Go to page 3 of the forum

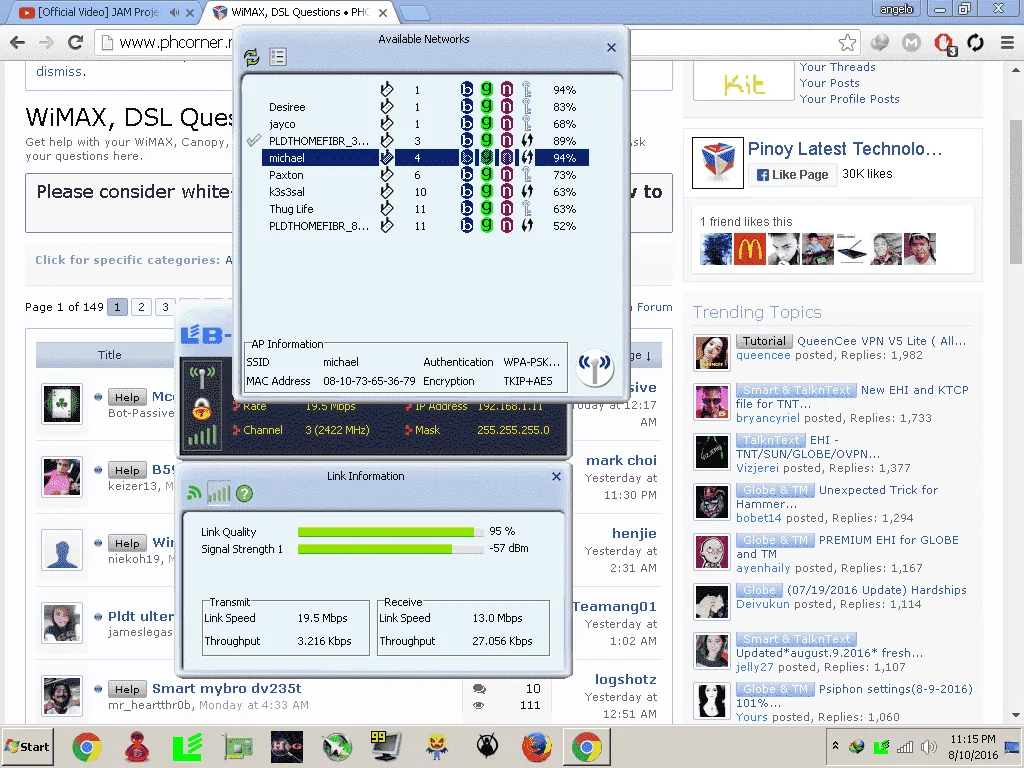pos(165,307)
